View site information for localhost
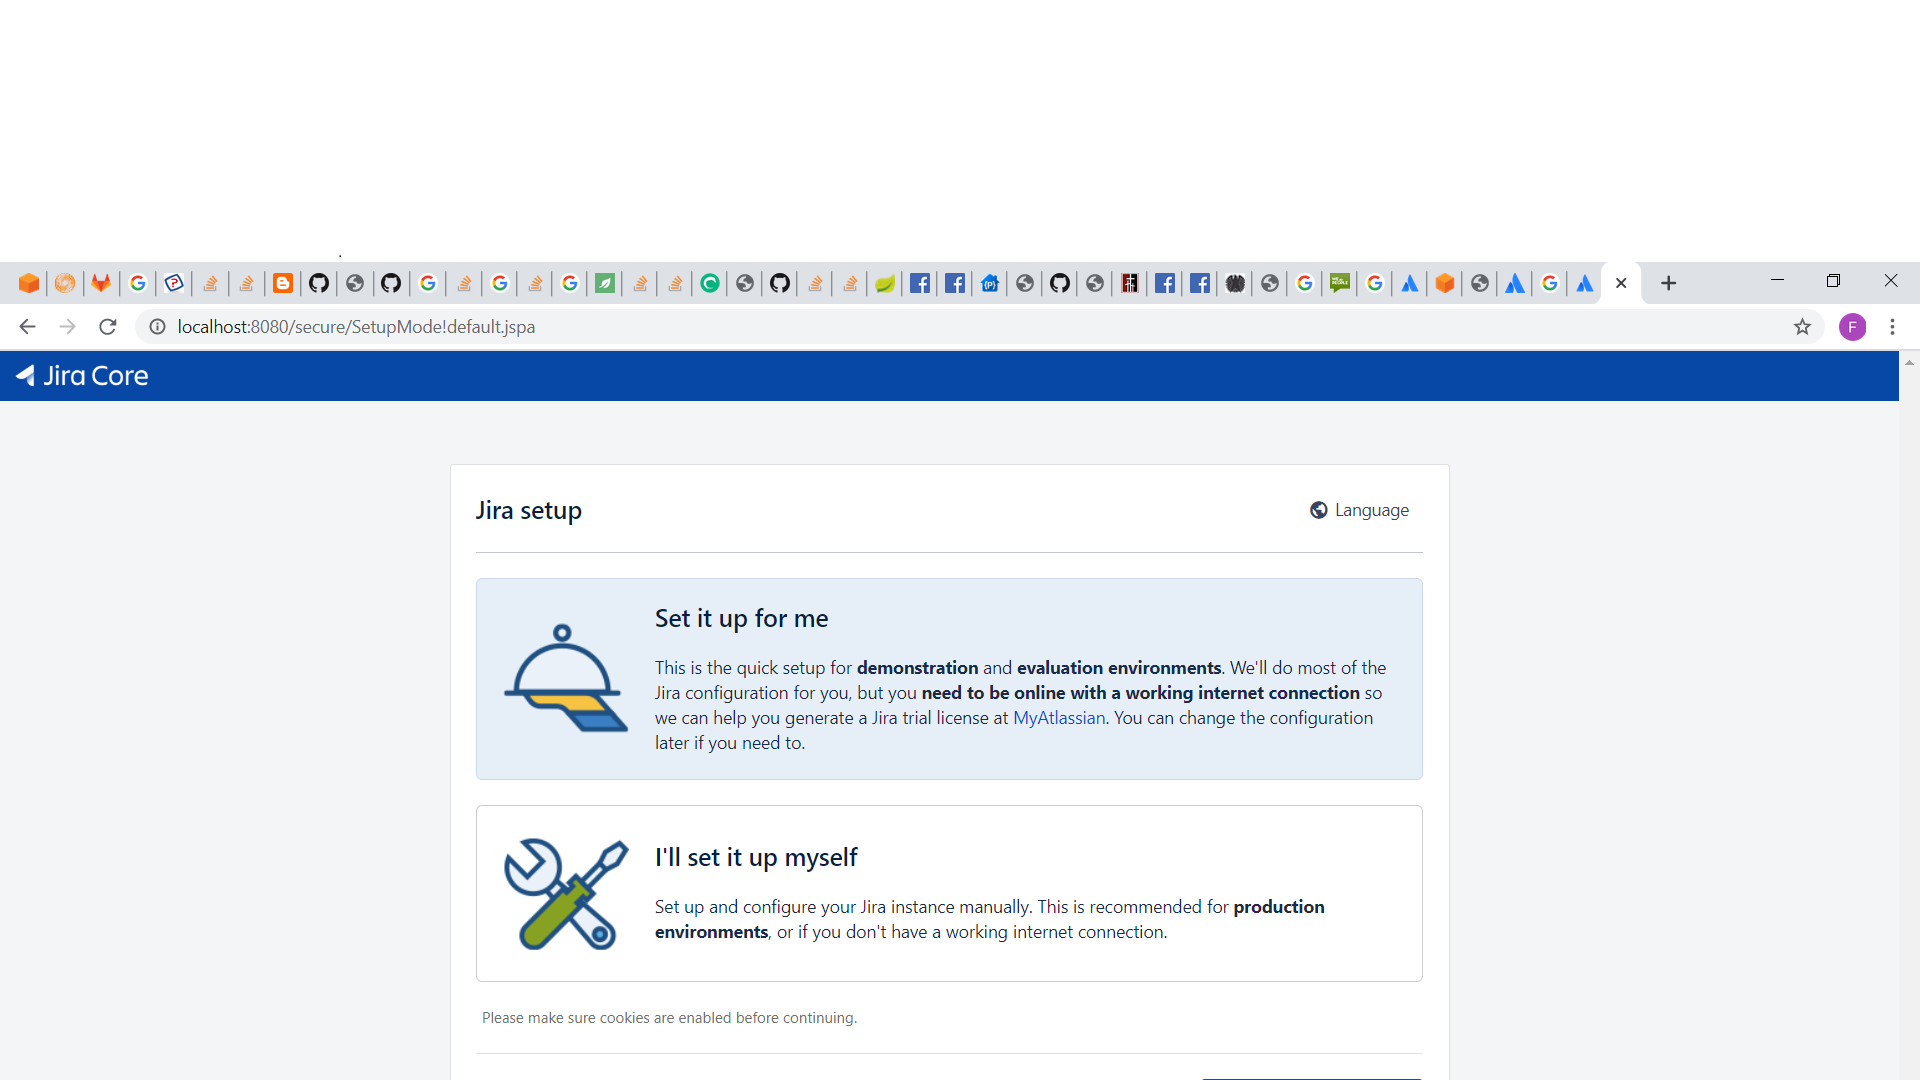 tap(157, 327)
